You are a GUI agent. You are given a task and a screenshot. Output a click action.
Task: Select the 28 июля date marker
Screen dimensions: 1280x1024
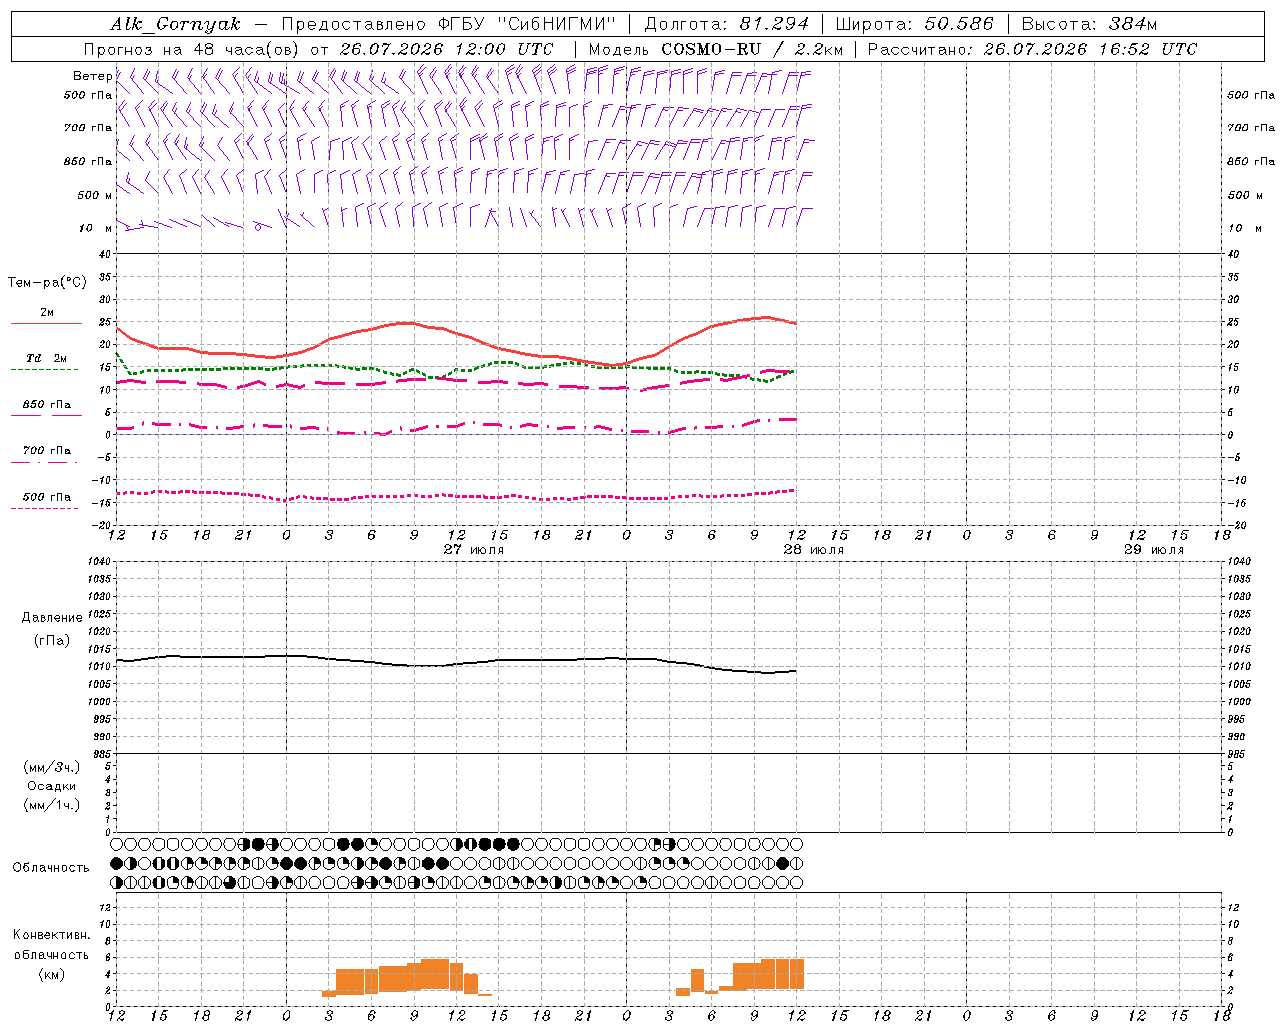pos(814,550)
